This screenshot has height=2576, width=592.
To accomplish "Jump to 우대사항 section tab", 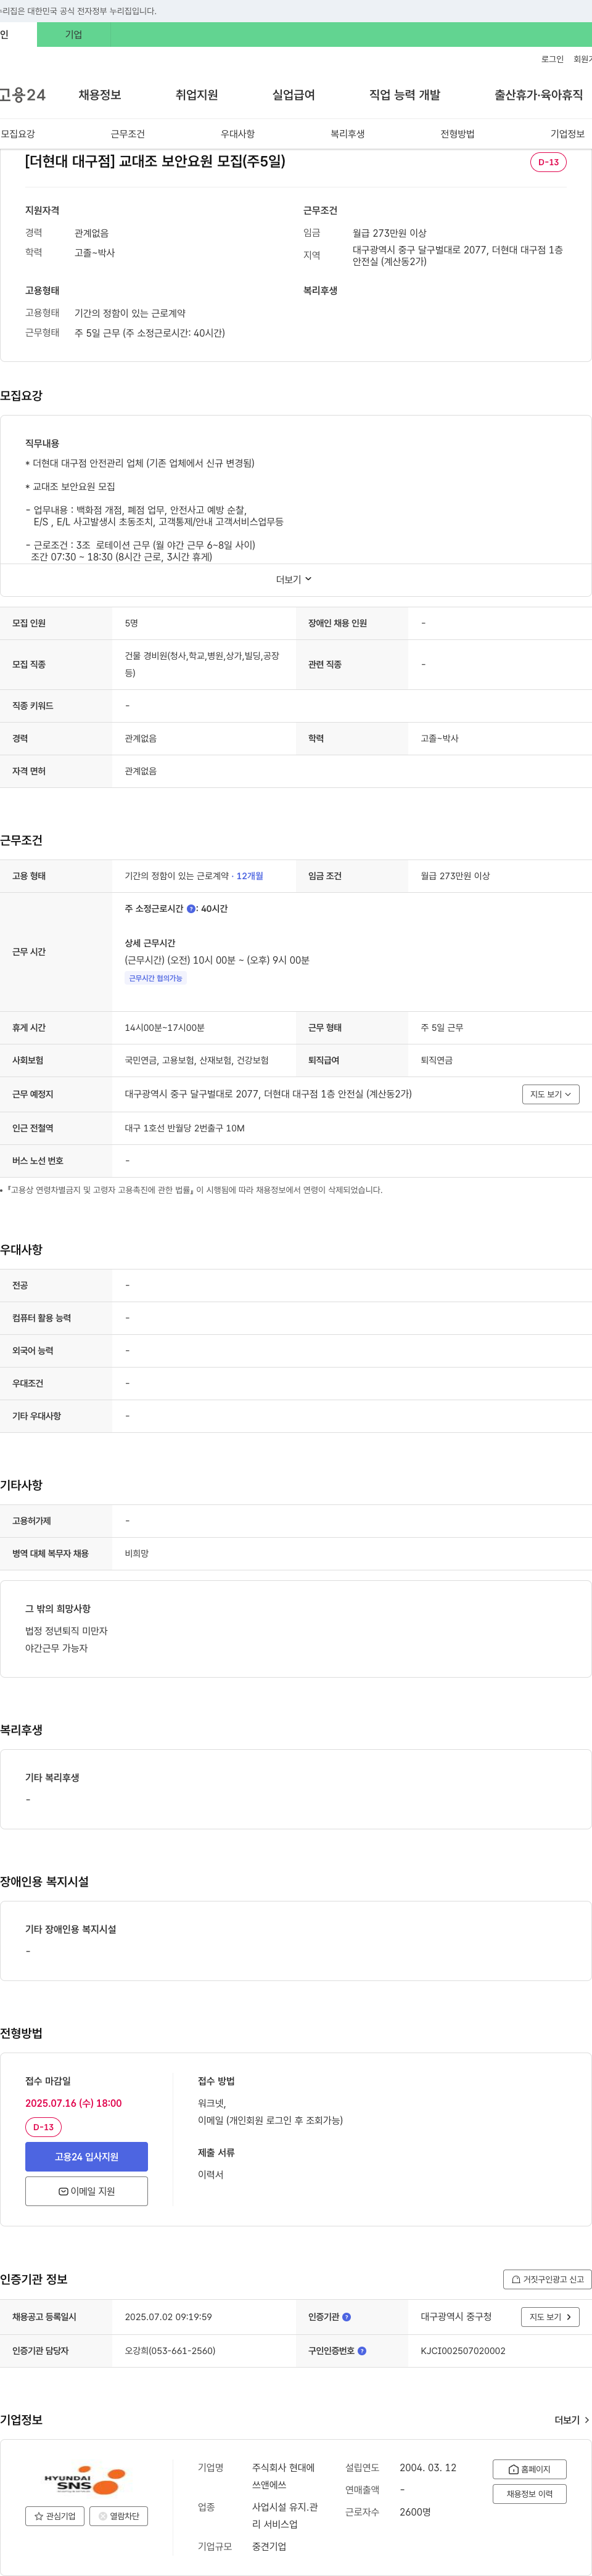I will click(x=238, y=134).
